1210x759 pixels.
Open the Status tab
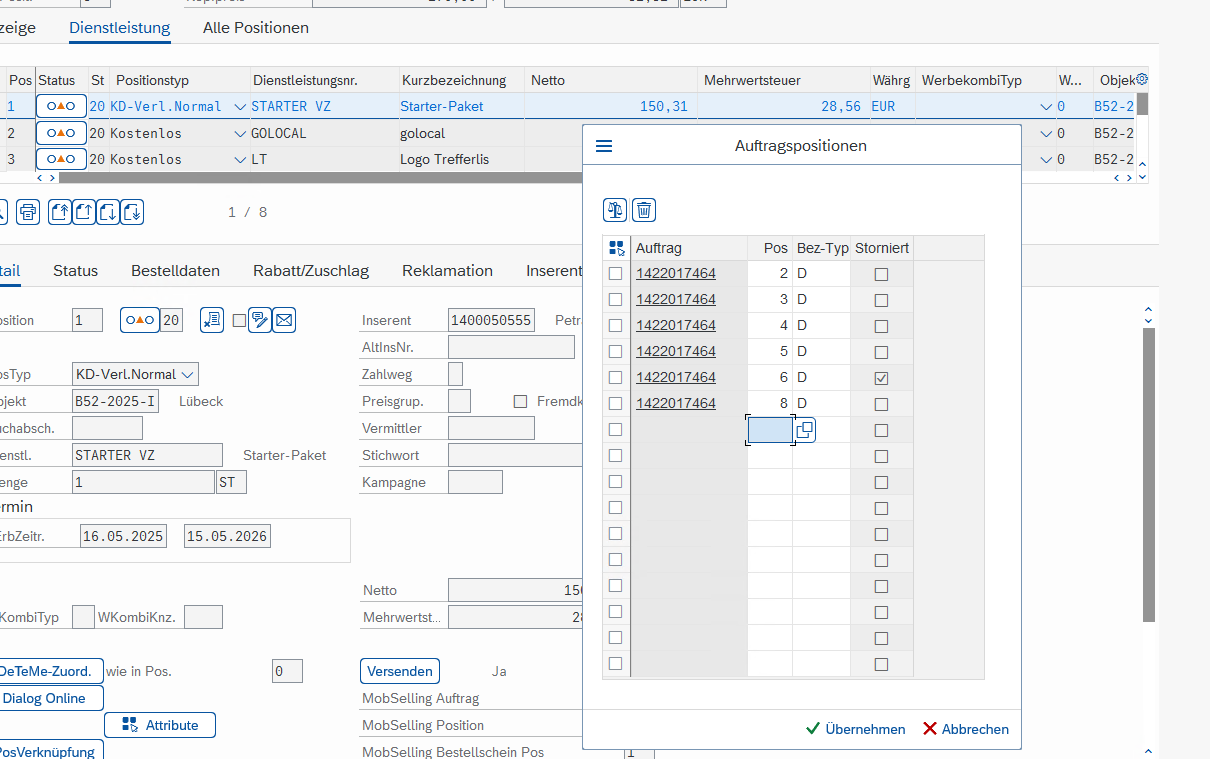pyautogui.click(x=76, y=271)
